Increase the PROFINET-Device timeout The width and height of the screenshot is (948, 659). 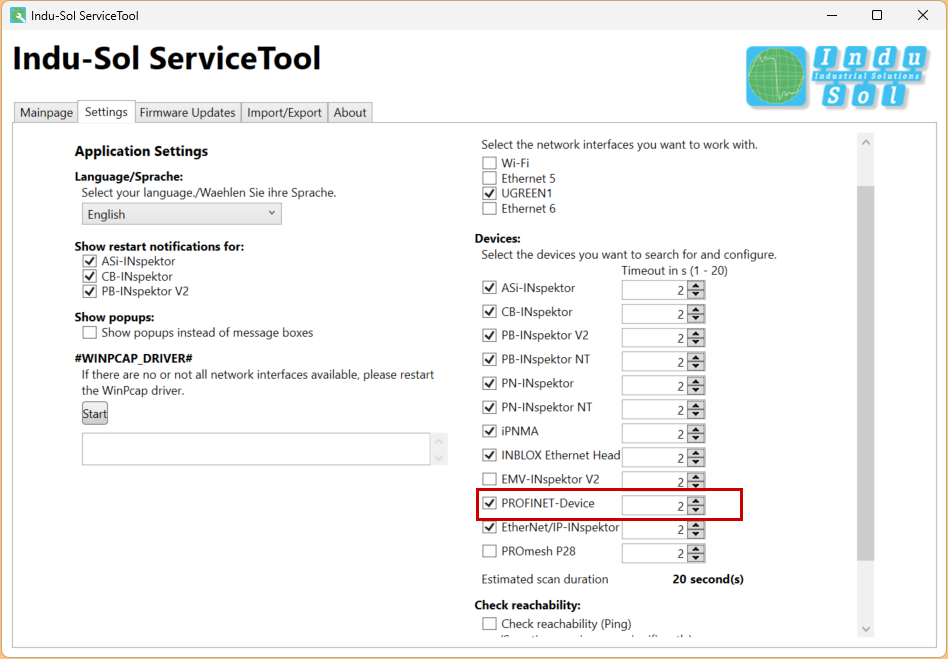[x=696, y=501]
